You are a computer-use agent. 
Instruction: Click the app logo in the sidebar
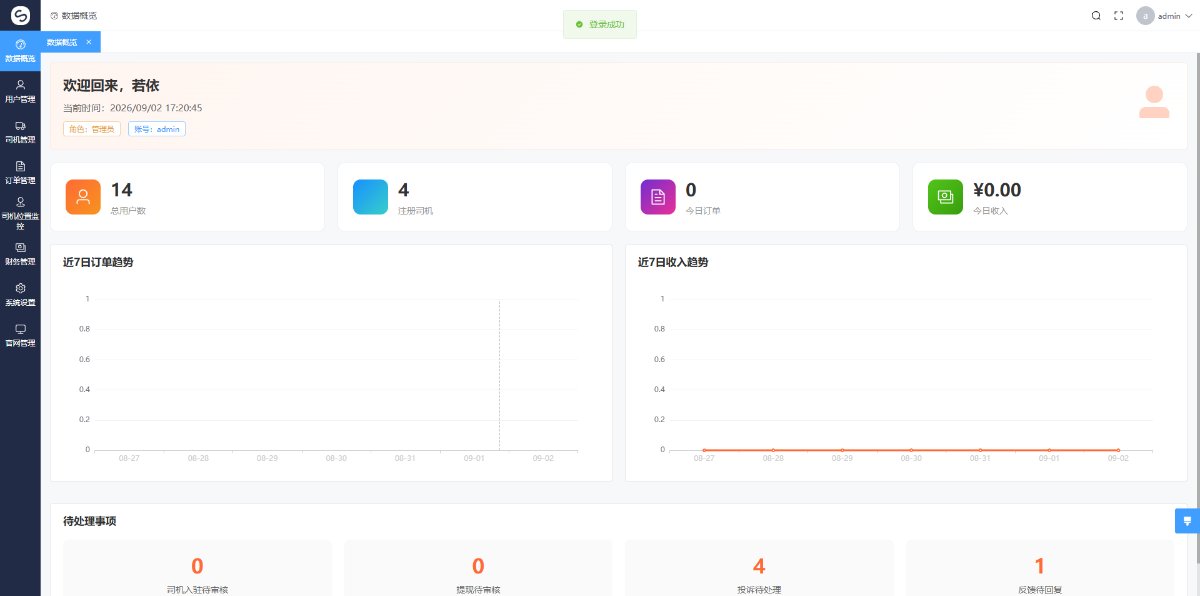point(20,15)
